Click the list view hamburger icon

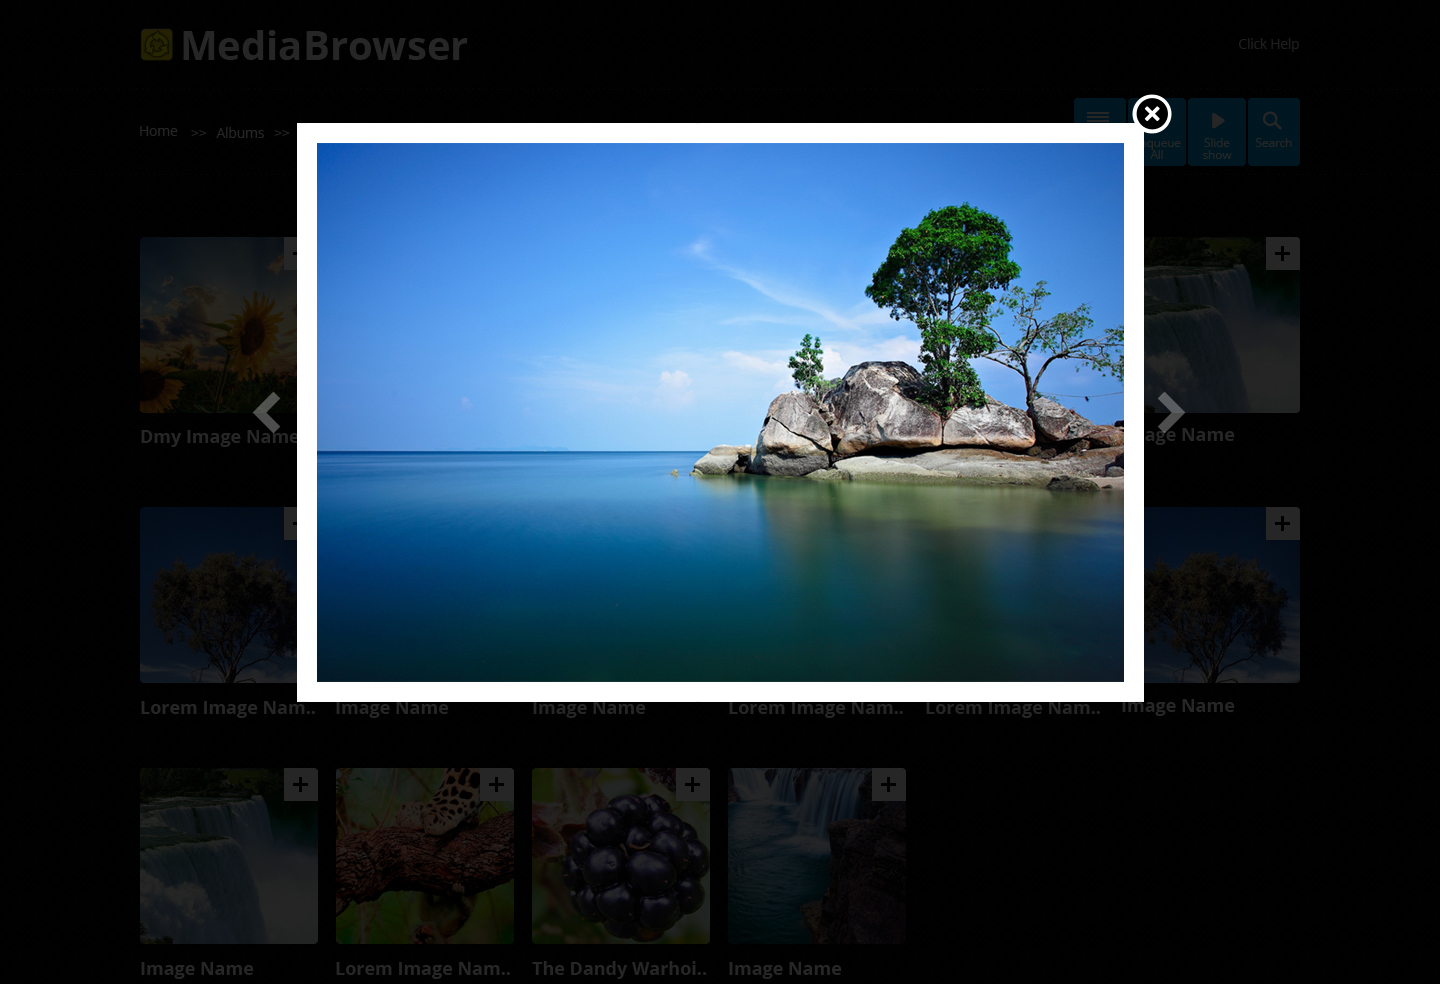coord(1098,117)
